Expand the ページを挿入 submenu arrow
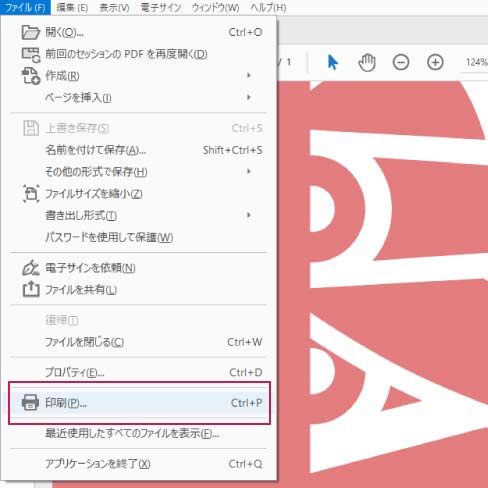 (249, 97)
